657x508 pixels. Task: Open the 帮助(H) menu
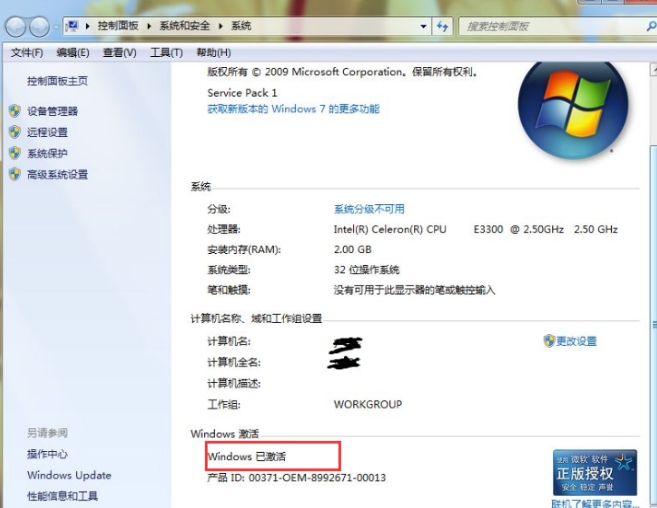tap(214, 53)
